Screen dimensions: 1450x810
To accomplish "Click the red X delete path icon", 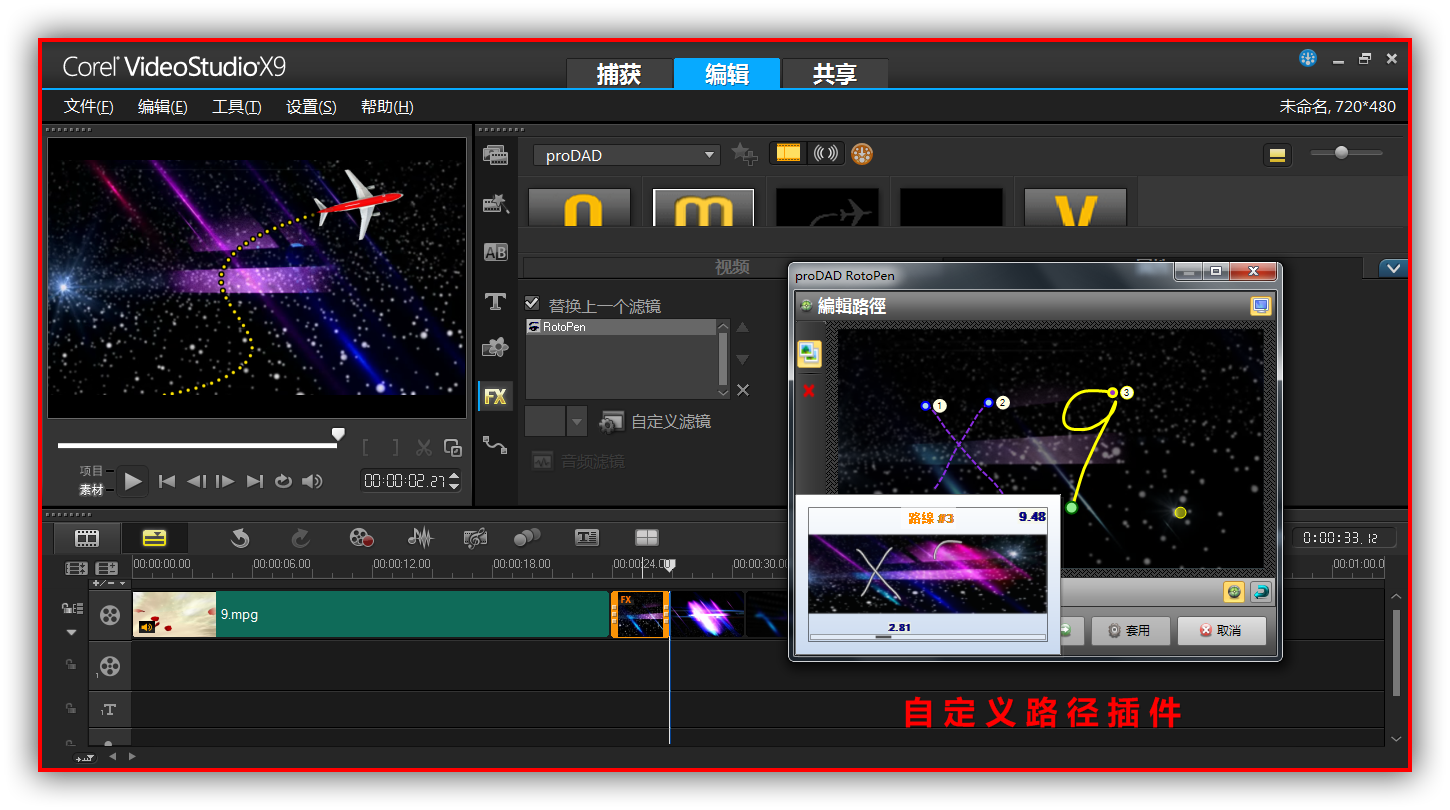I will point(809,391).
